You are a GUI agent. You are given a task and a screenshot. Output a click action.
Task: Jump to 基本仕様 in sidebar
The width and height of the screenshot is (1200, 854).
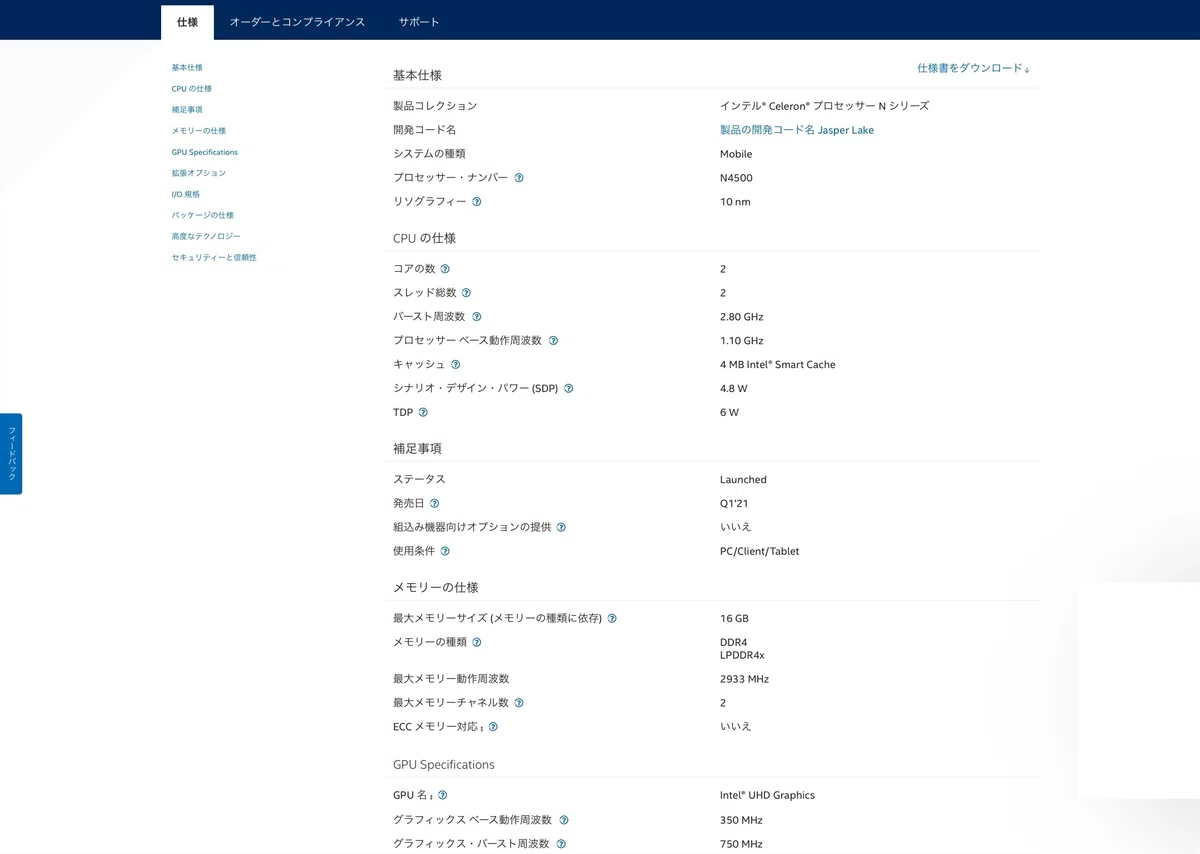click(x=187, y=68)
